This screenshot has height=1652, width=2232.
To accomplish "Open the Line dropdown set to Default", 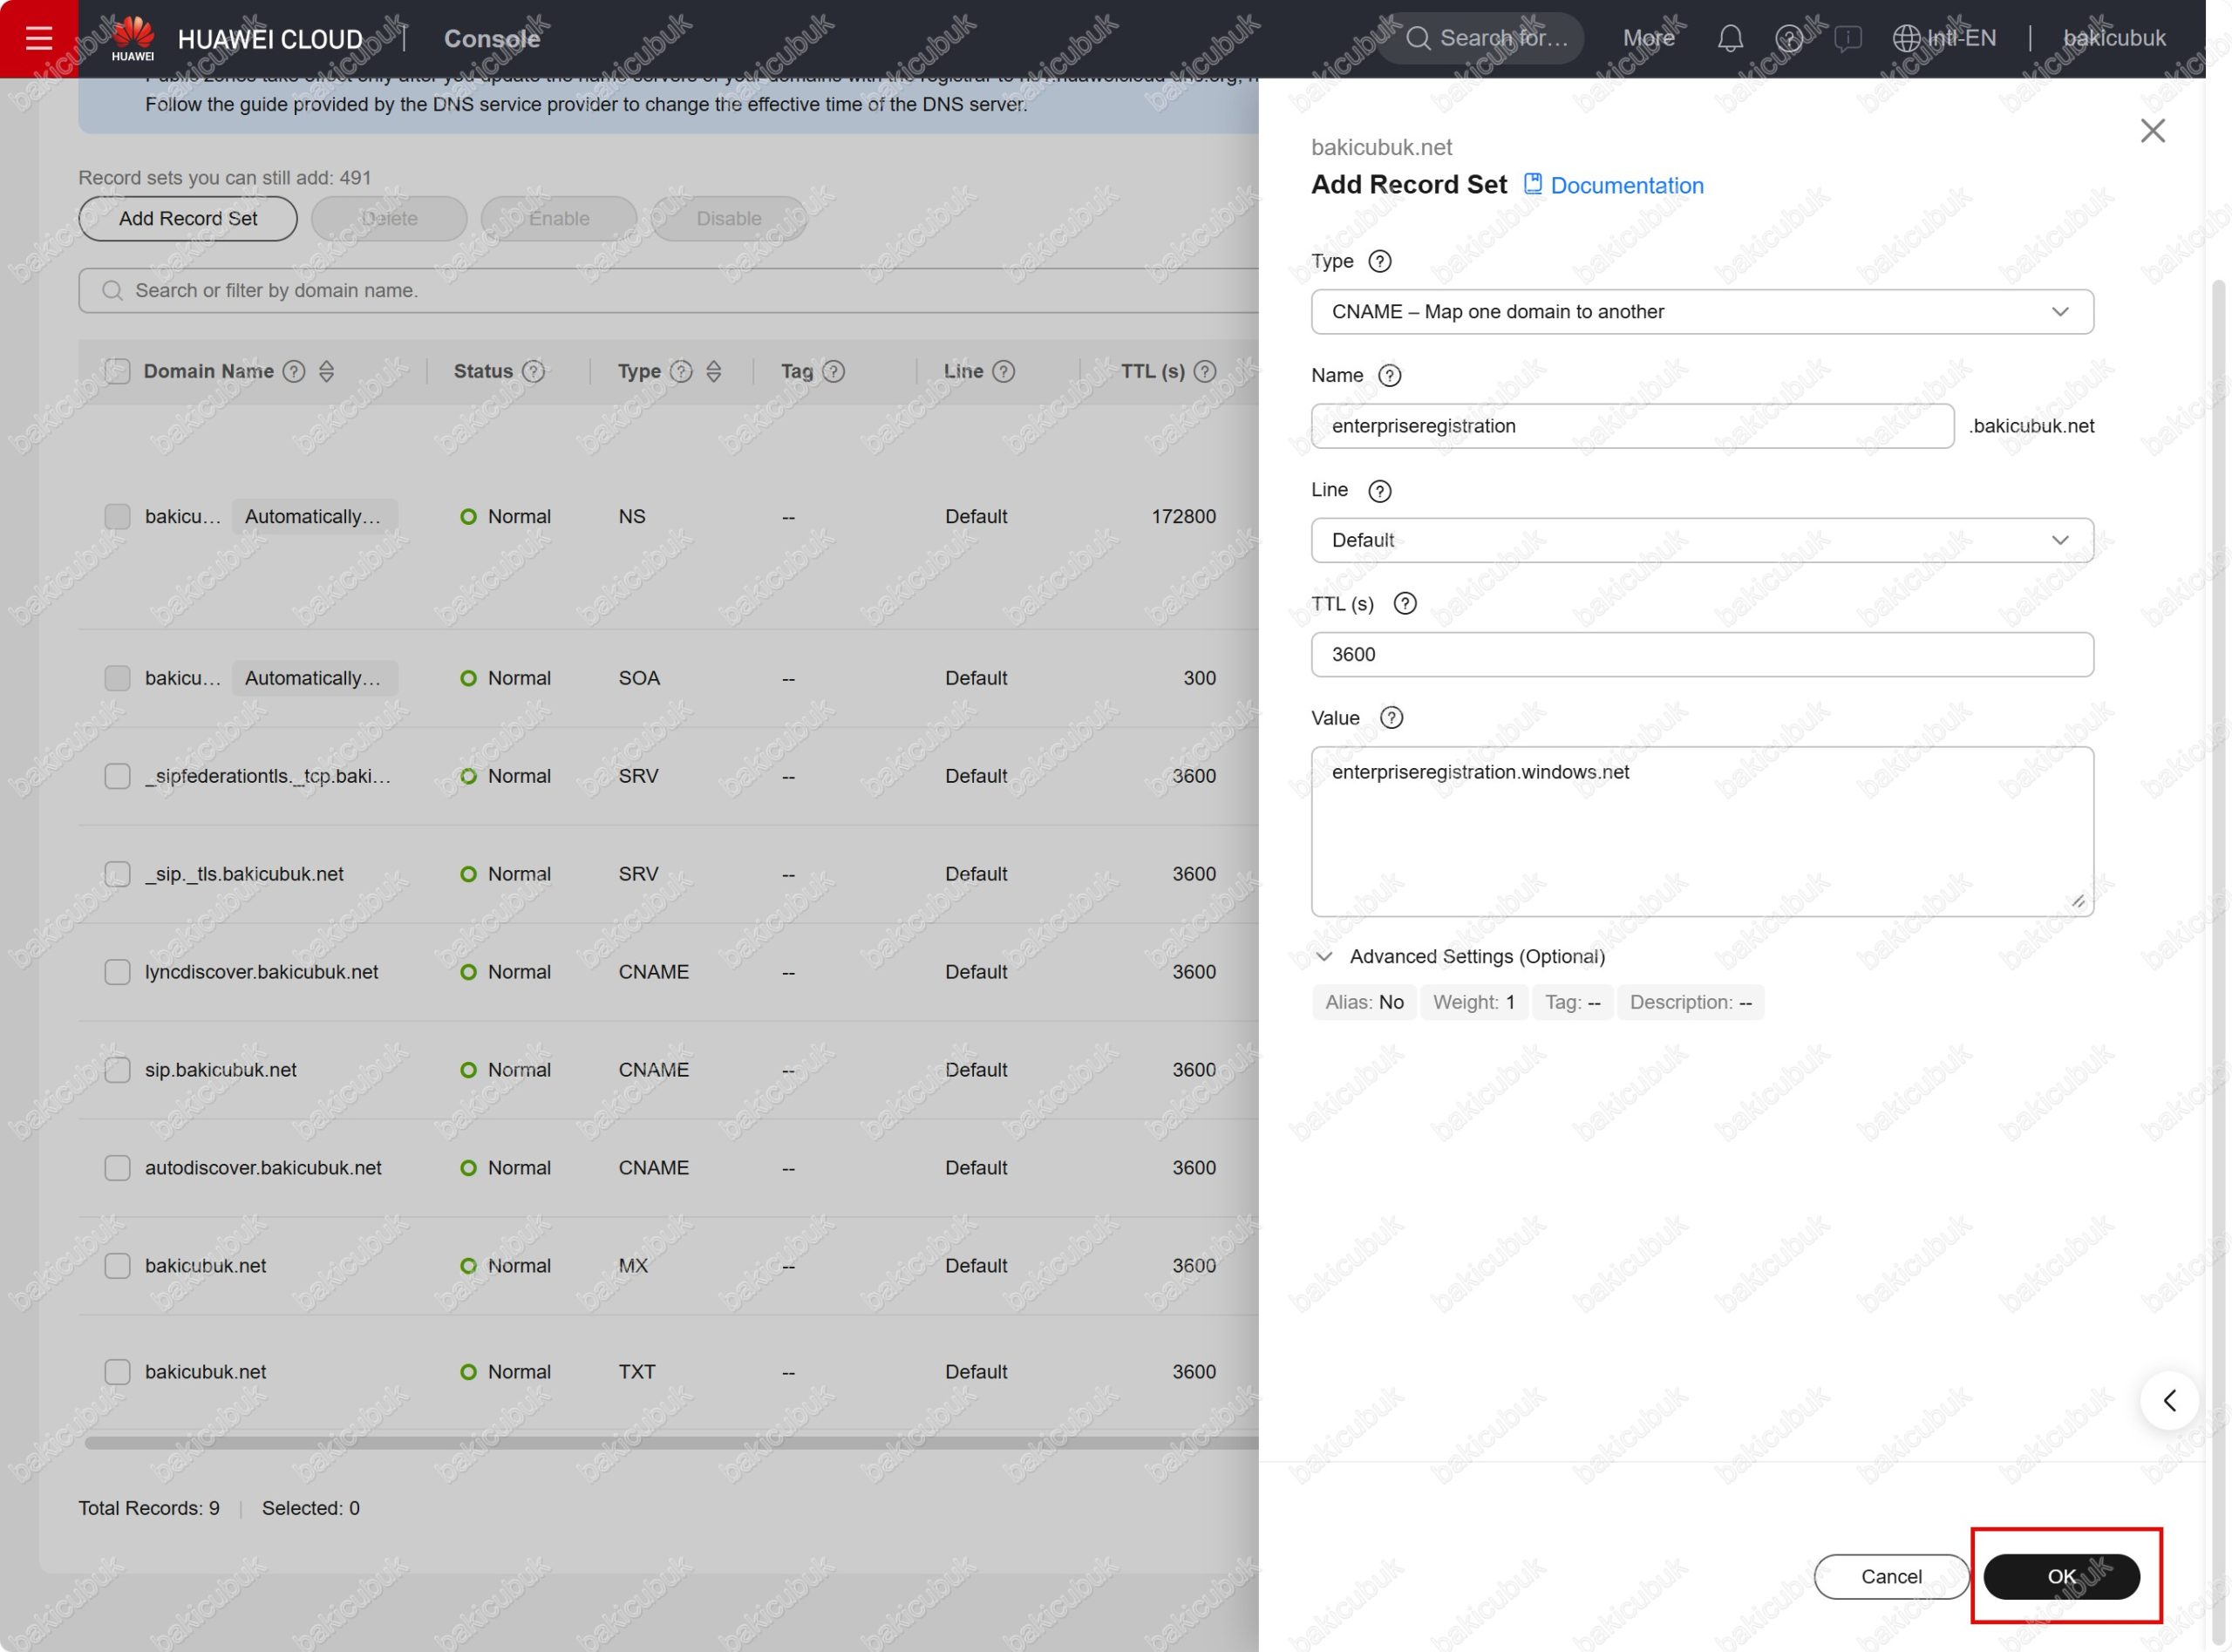I will (1701, 540).
